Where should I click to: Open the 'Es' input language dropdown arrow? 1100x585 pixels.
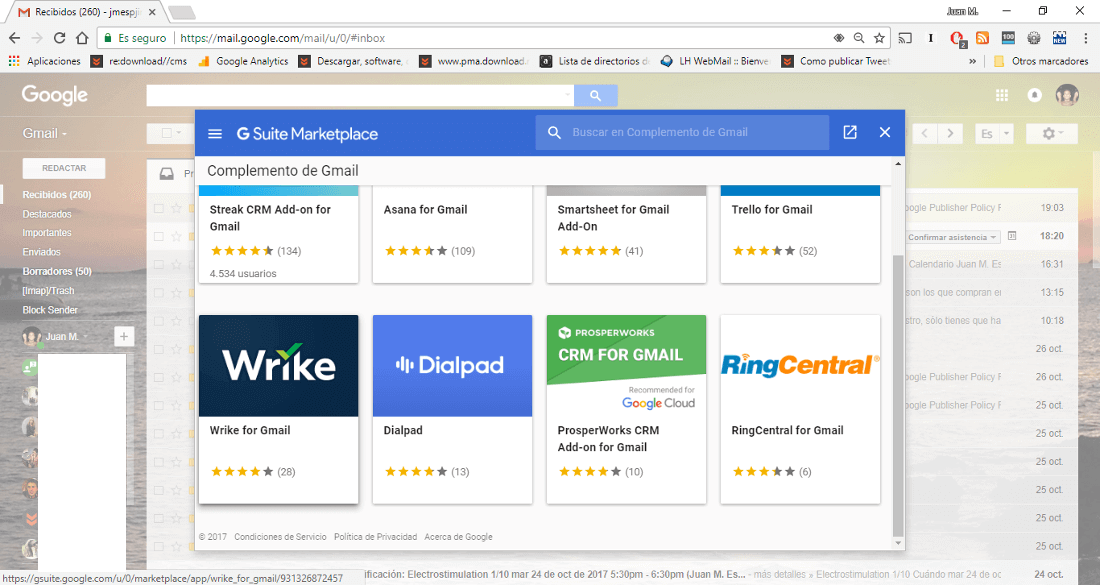click(1006, 133)
